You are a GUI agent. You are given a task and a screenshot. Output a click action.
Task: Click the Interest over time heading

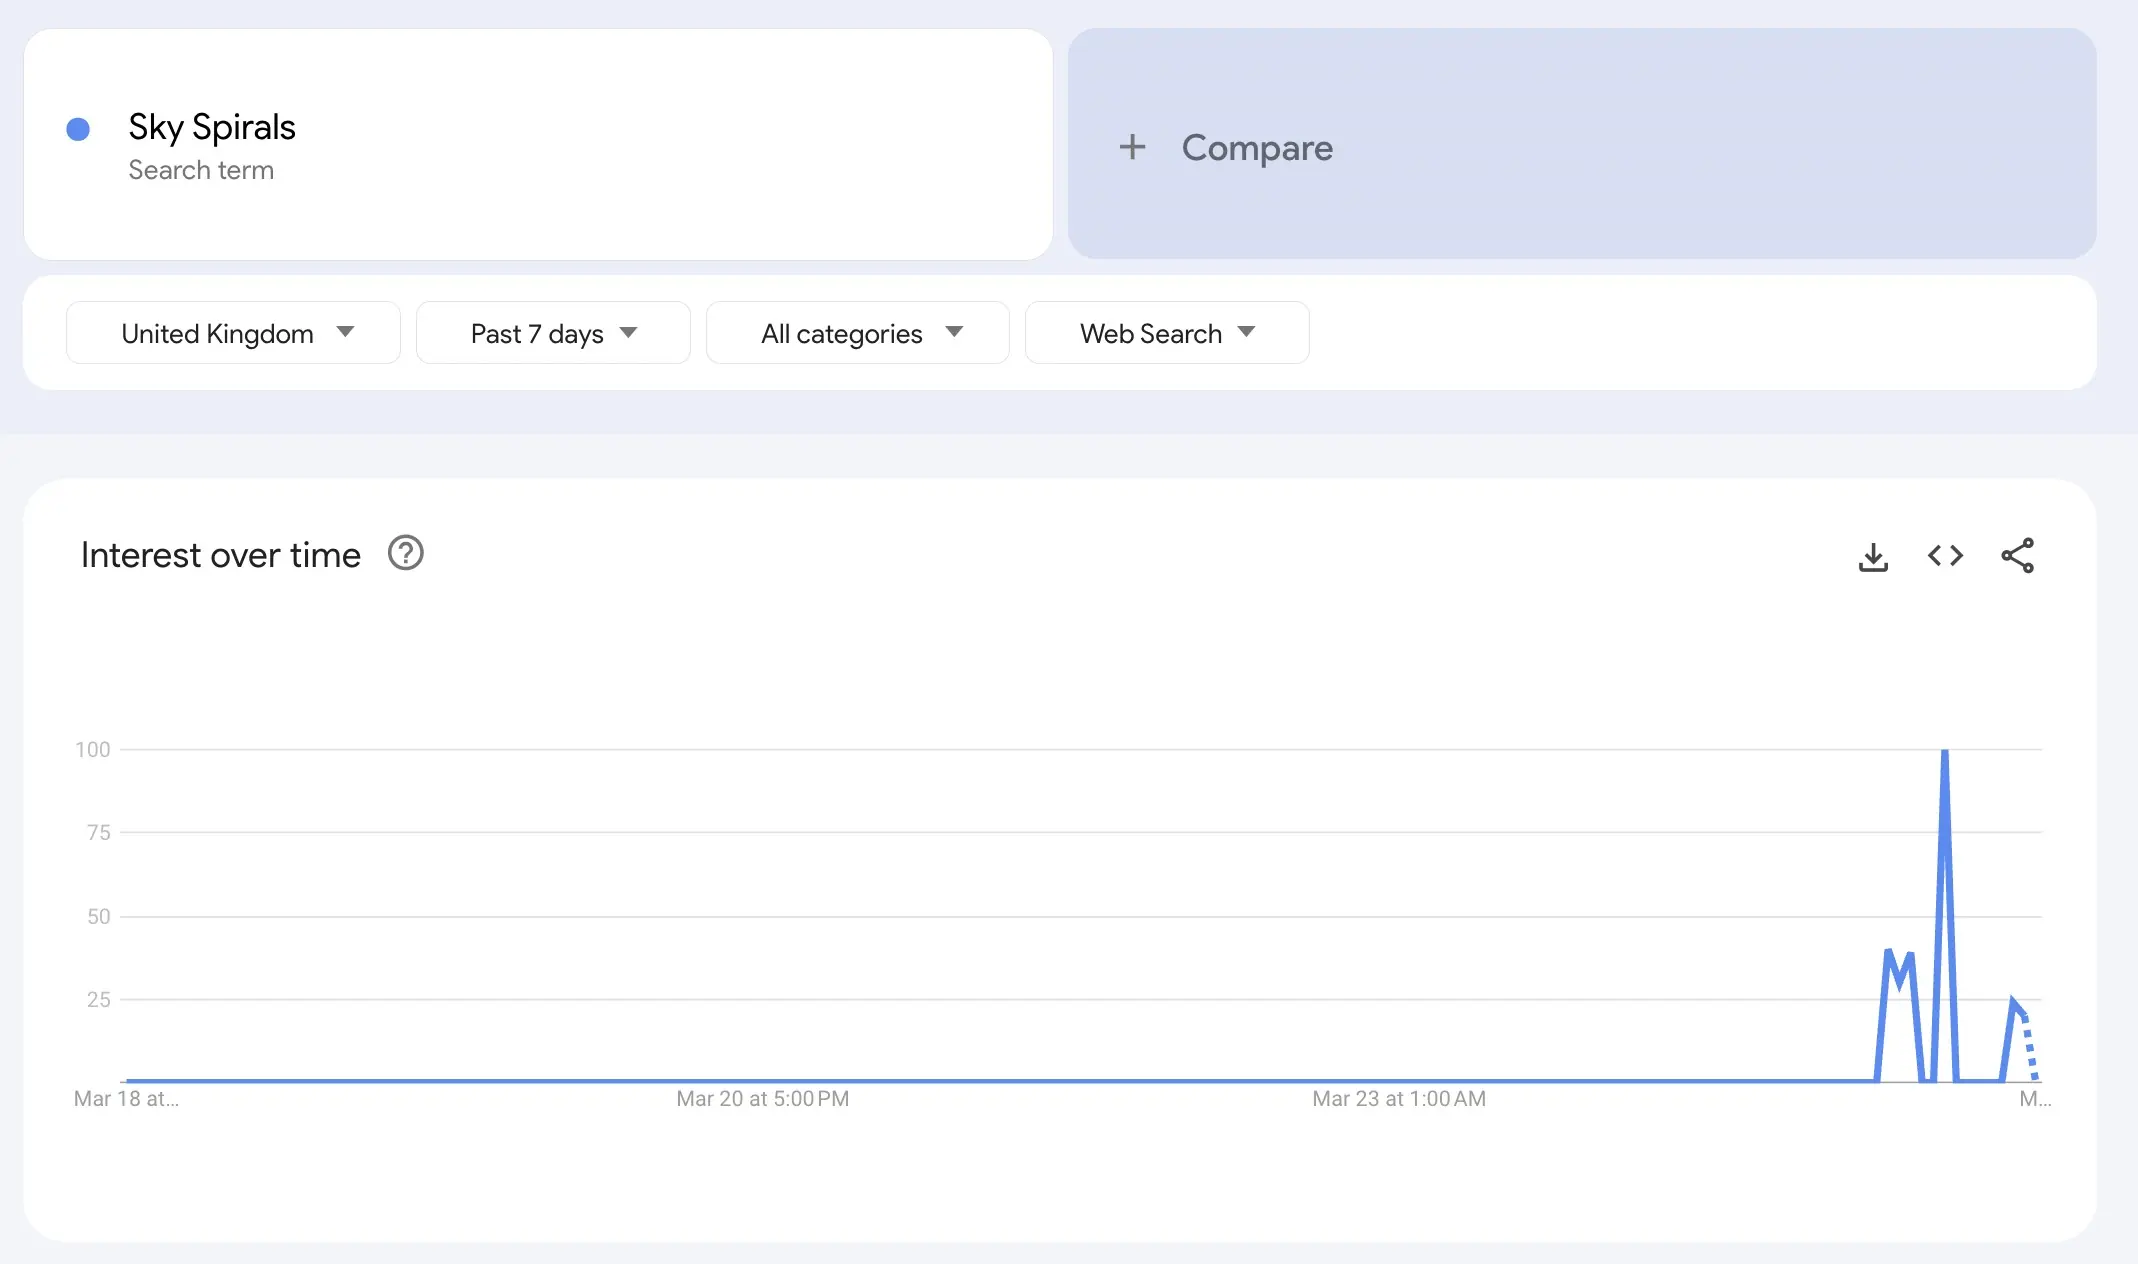(x=220, y=555)
